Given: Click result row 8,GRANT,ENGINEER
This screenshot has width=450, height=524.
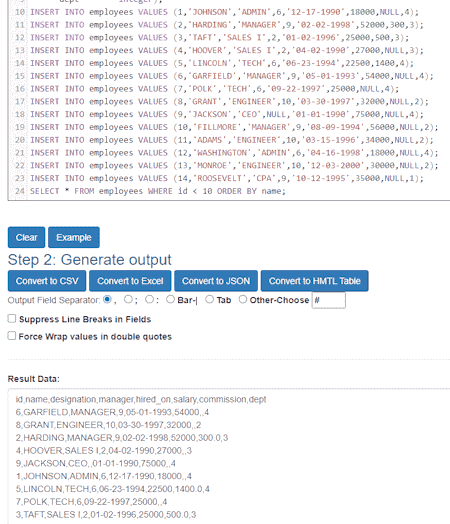Looking at the screenshot, I should (x=108, y=425).
